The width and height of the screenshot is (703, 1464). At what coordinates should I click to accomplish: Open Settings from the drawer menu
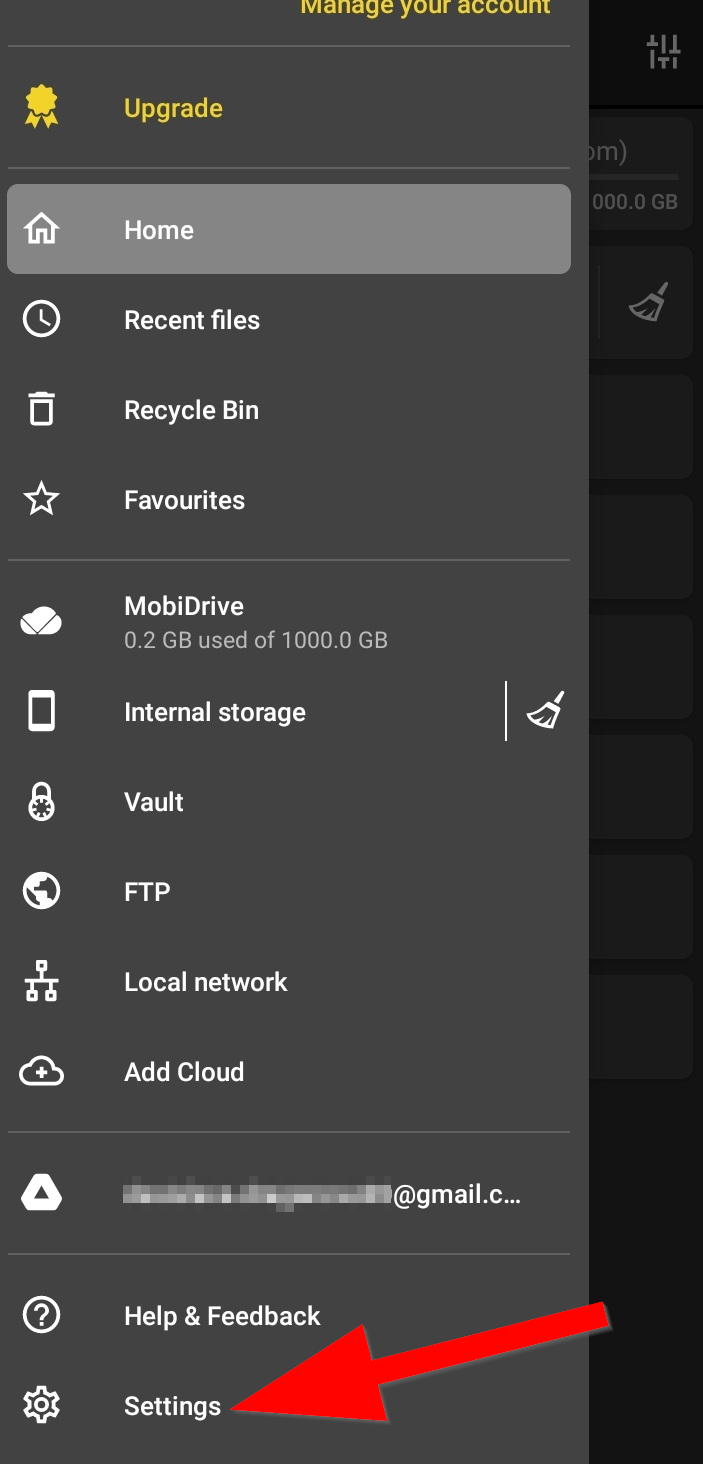[x=171, y=1405]
